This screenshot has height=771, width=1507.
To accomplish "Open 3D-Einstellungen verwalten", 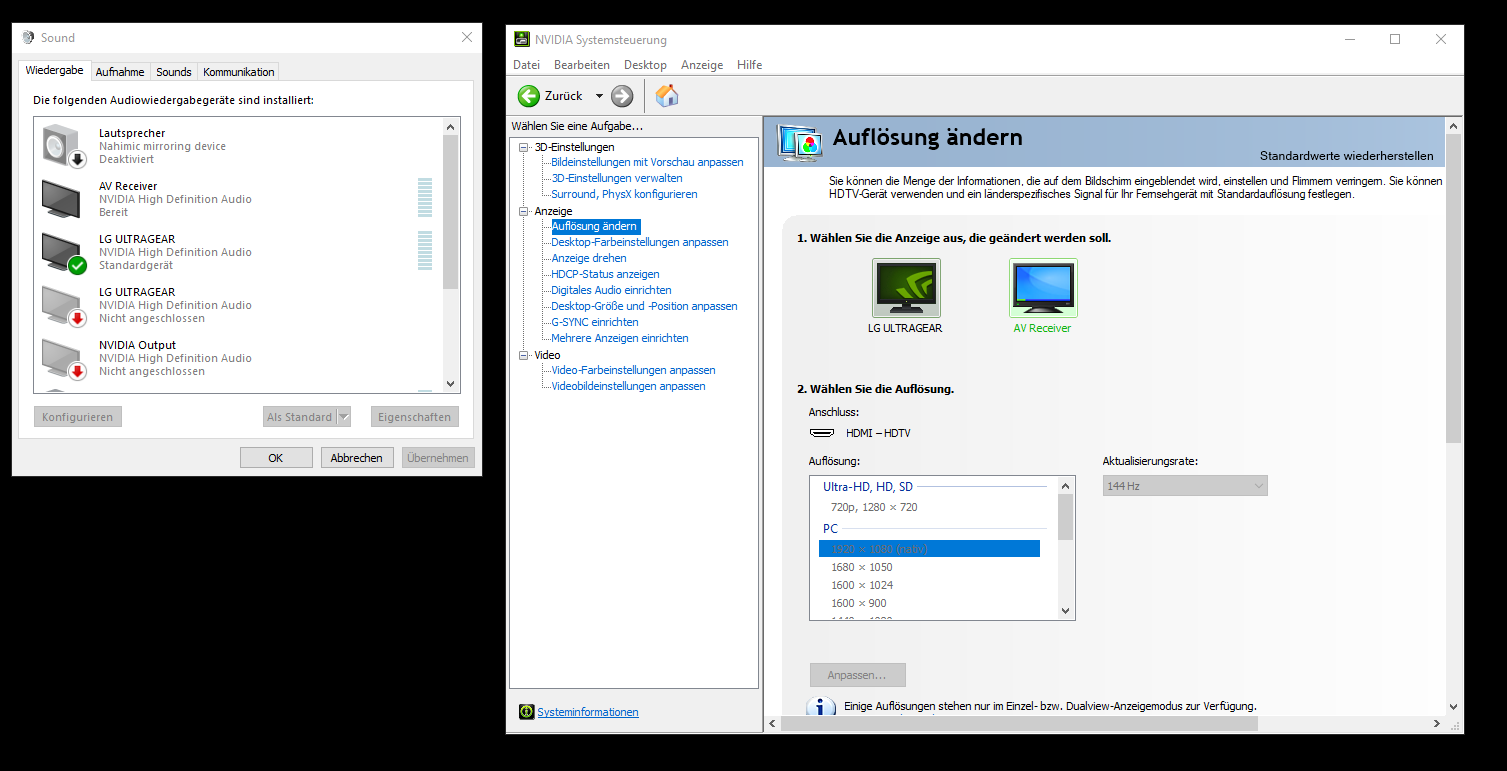I will (x=617, y=178).
